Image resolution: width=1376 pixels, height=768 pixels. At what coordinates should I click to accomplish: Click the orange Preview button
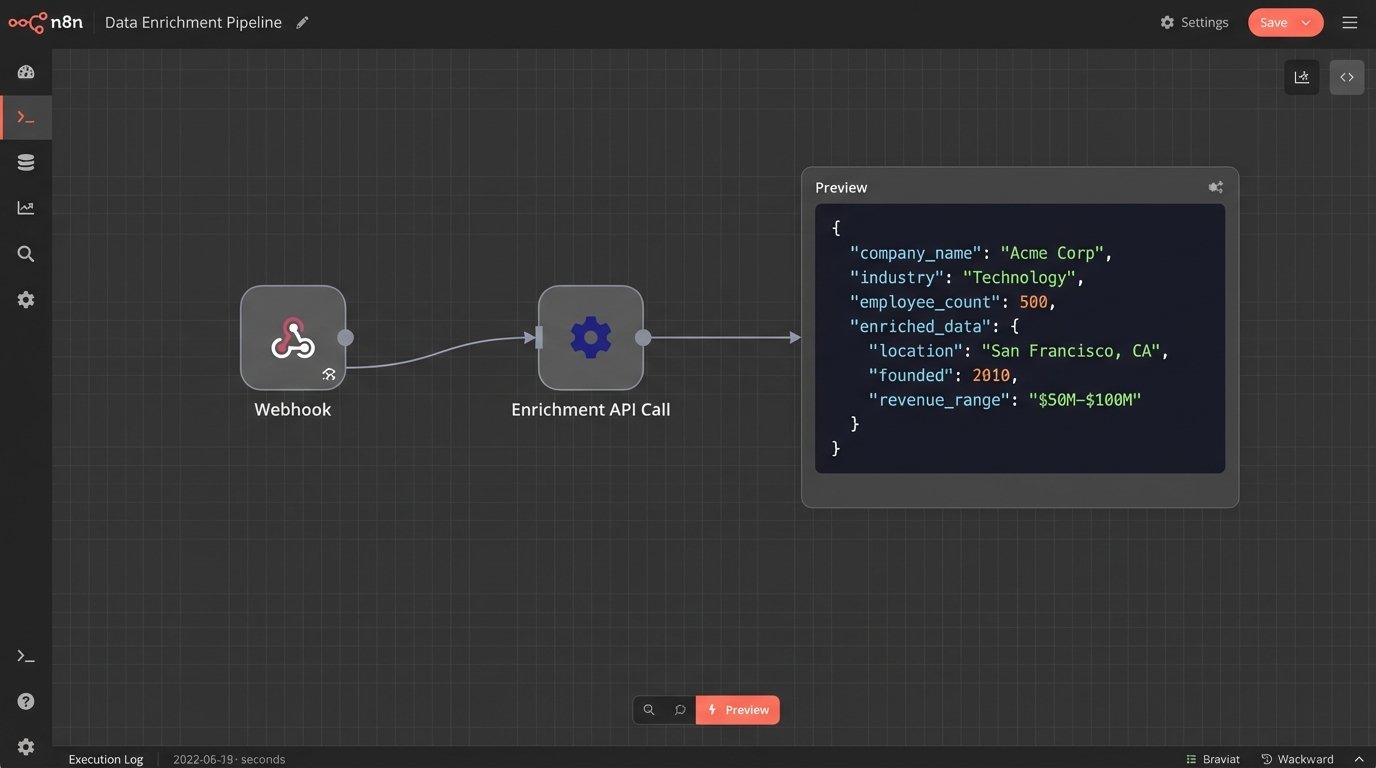coord(738,710)
